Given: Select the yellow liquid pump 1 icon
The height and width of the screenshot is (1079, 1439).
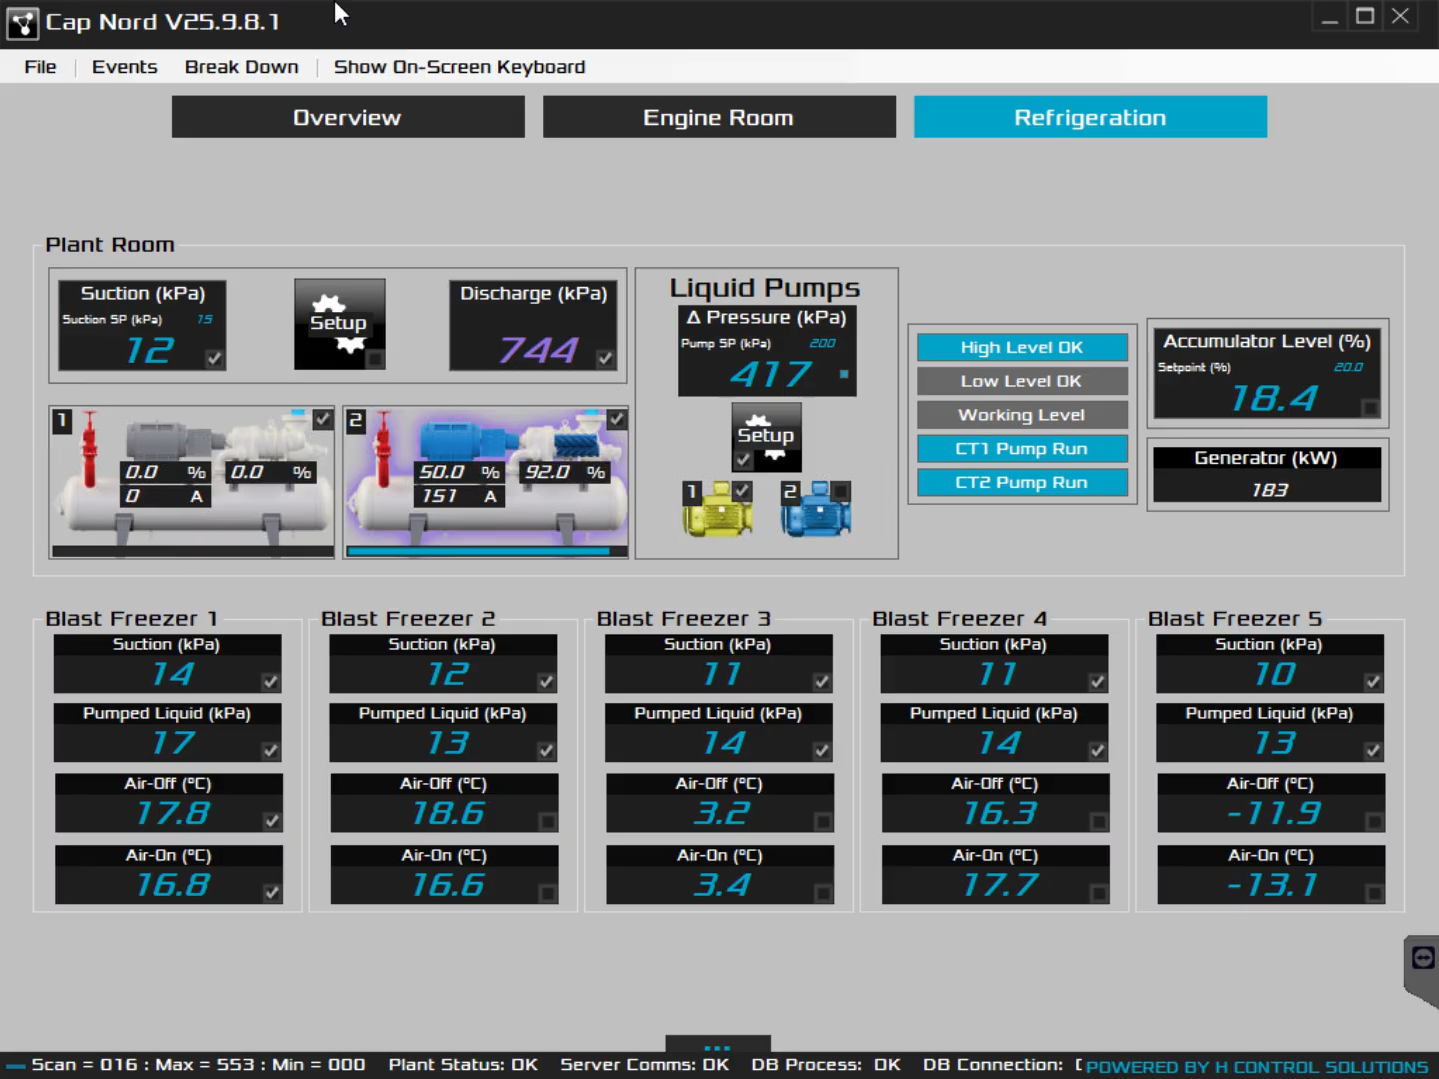Looking at the screenshot, I should (x=717, y=510).
